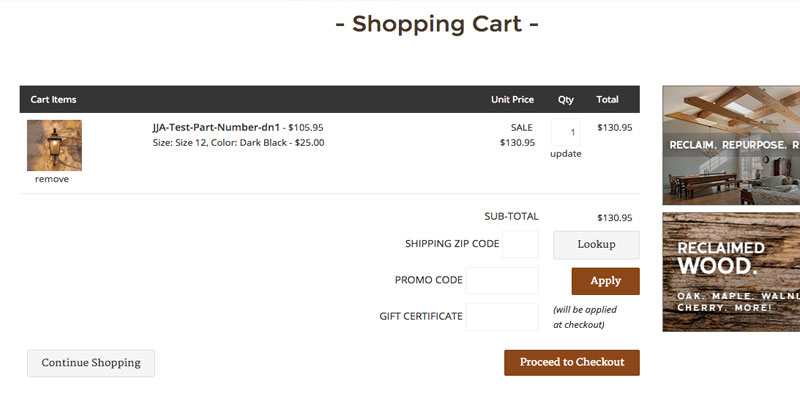This screenshot has width=800, height=400.
Task: Open the JJA-Test-Part-Number-dn1 product link
Action: (x=216, y=128)
